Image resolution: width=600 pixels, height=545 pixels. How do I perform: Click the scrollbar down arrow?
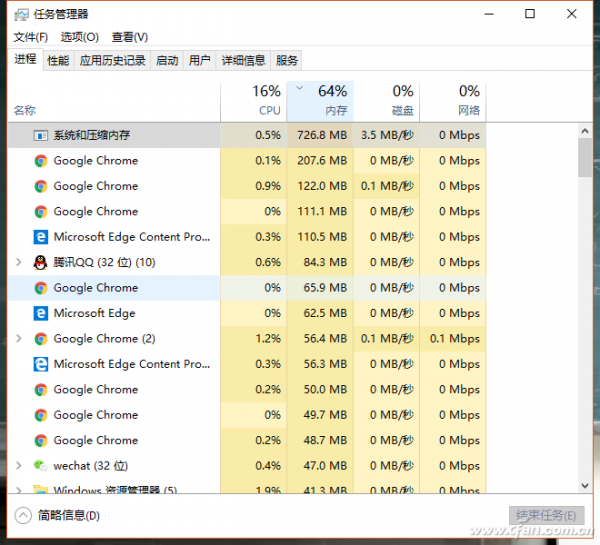(x=585, y=486)
